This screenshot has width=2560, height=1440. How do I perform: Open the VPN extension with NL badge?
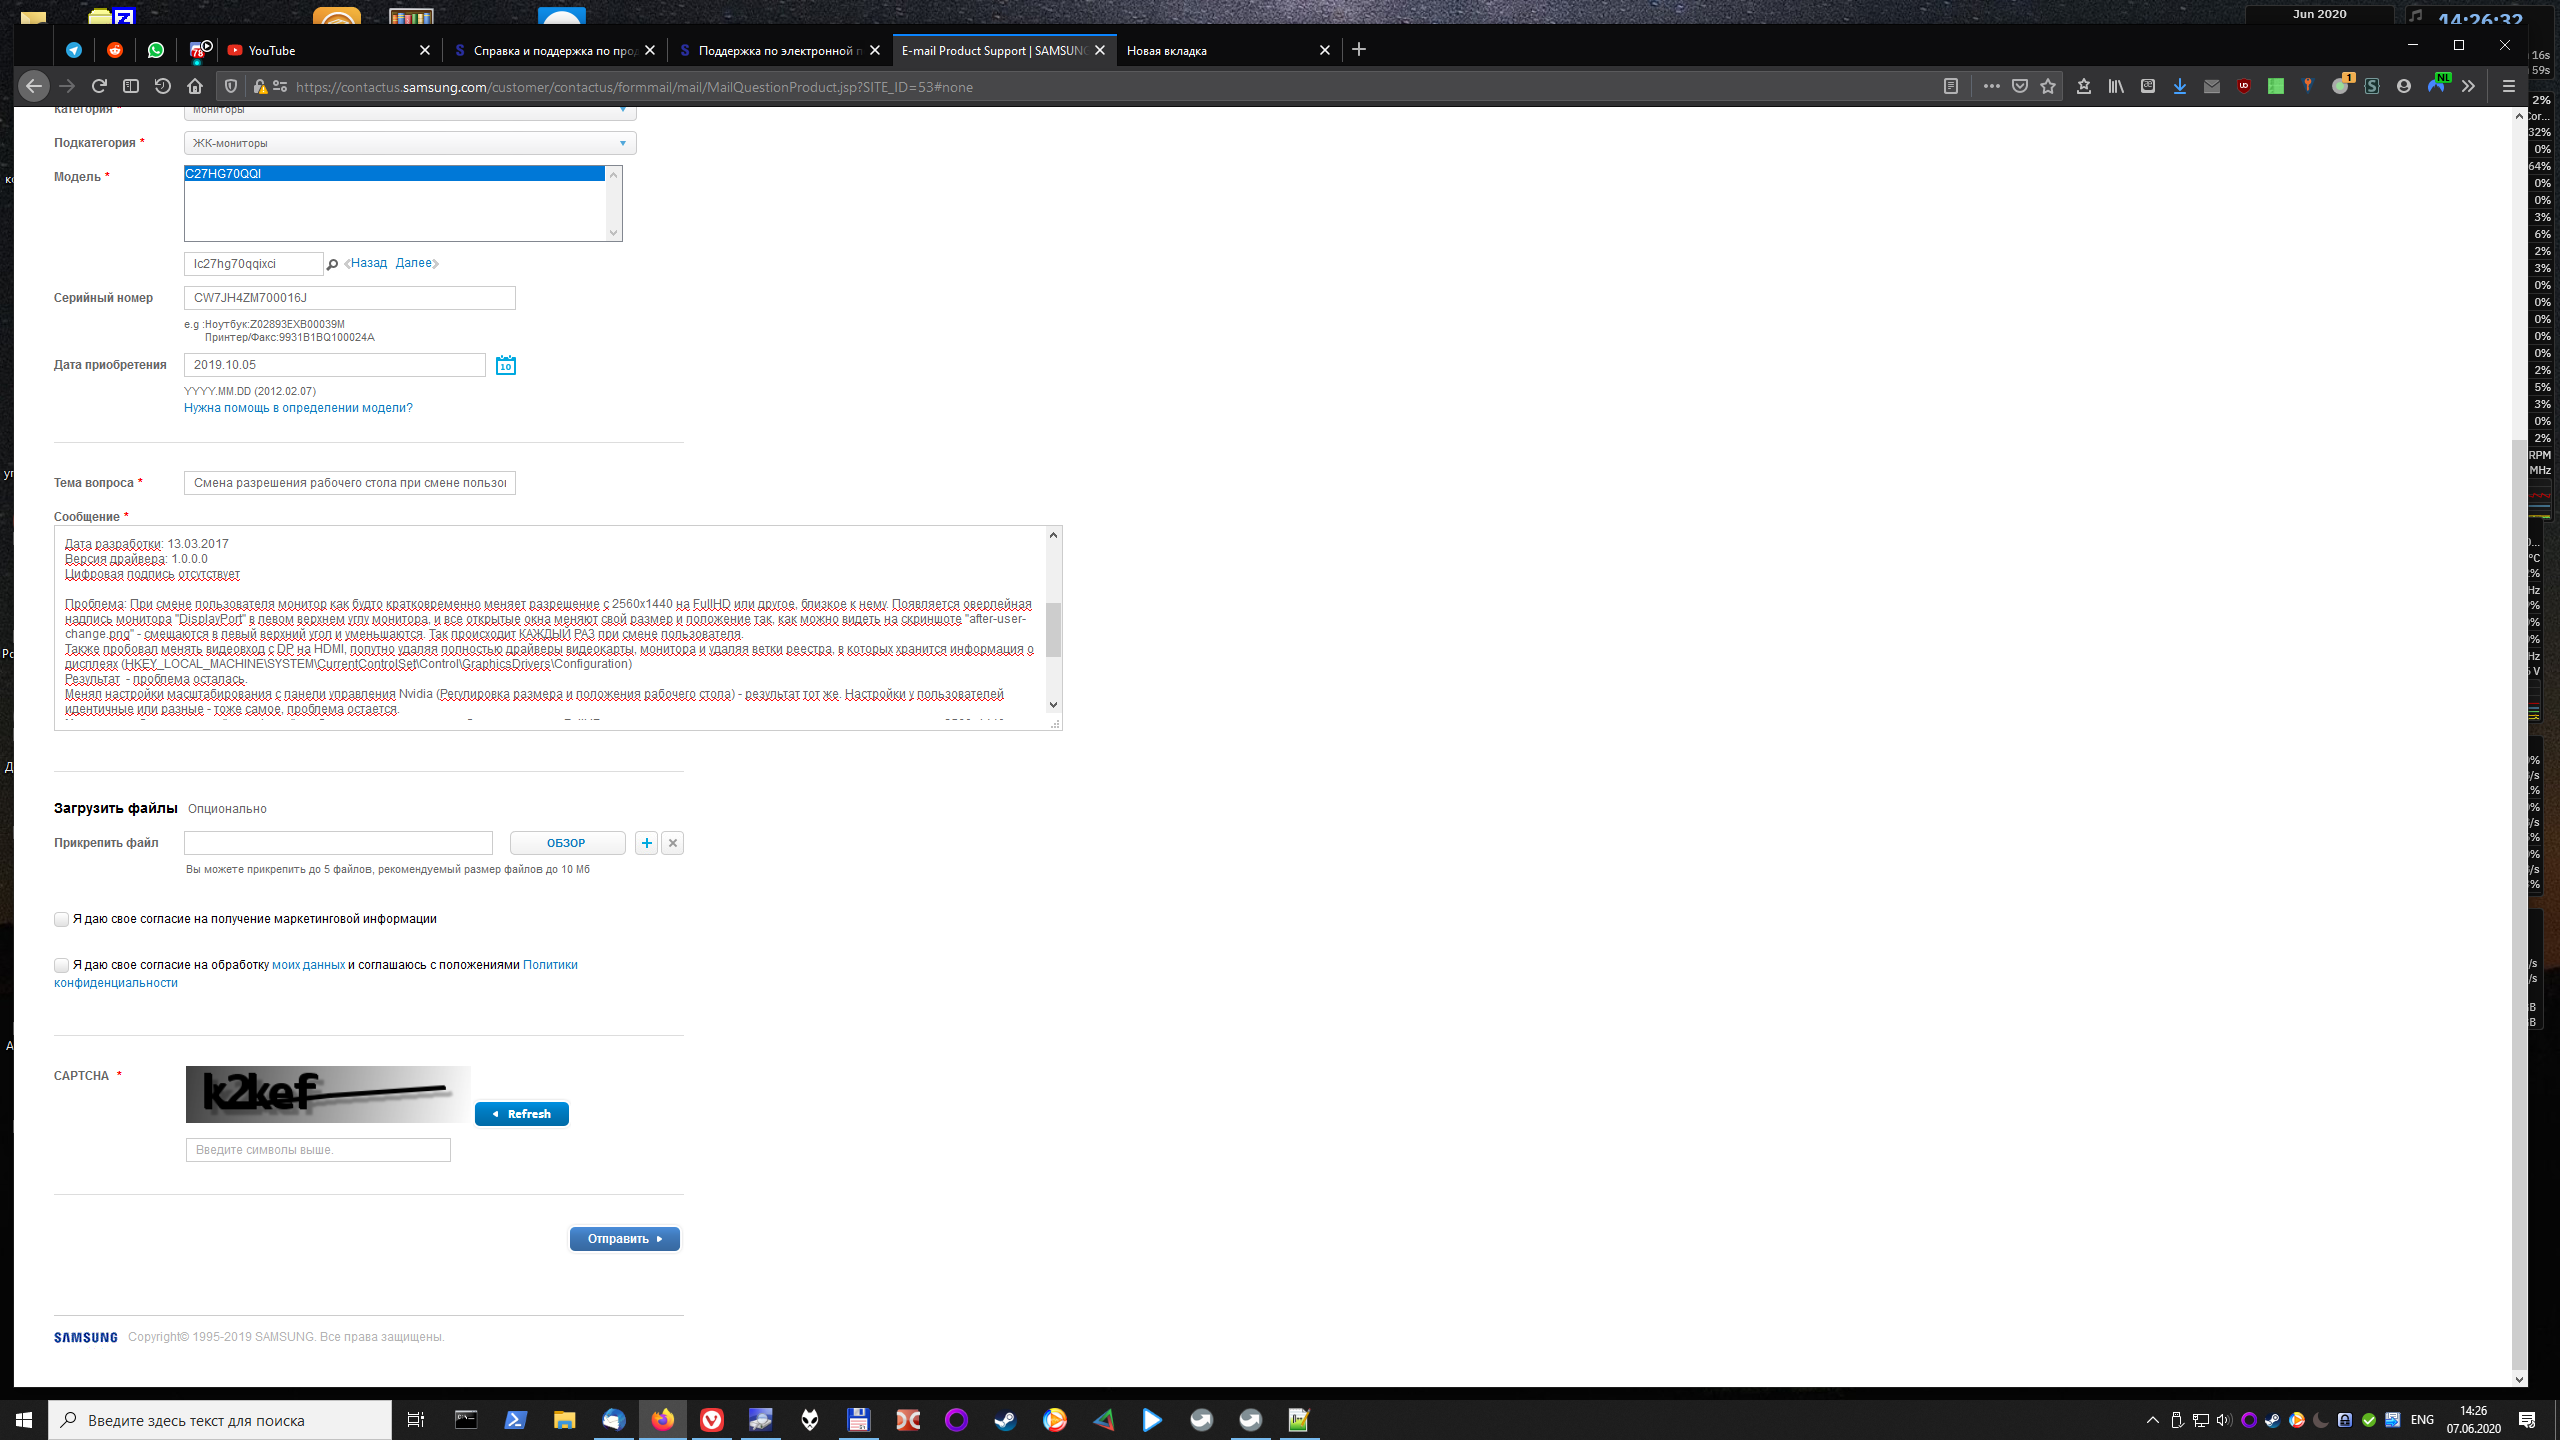2437,84
